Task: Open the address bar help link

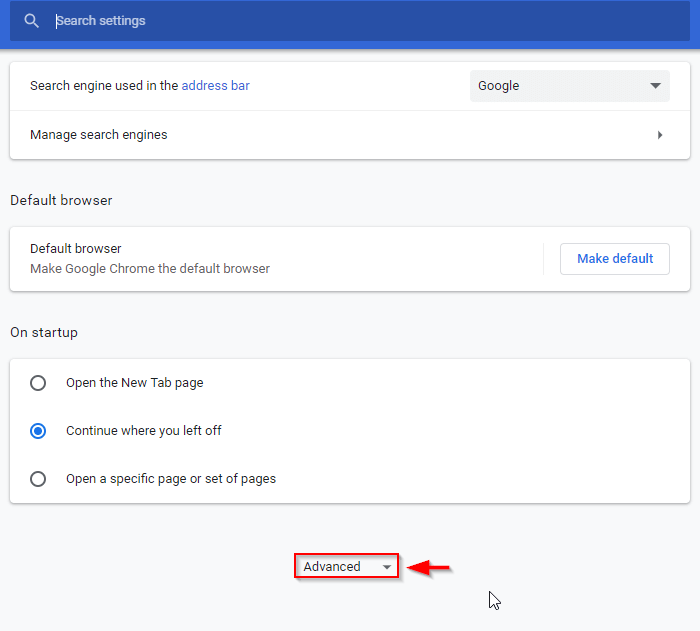Action: (x=215, y=86)
